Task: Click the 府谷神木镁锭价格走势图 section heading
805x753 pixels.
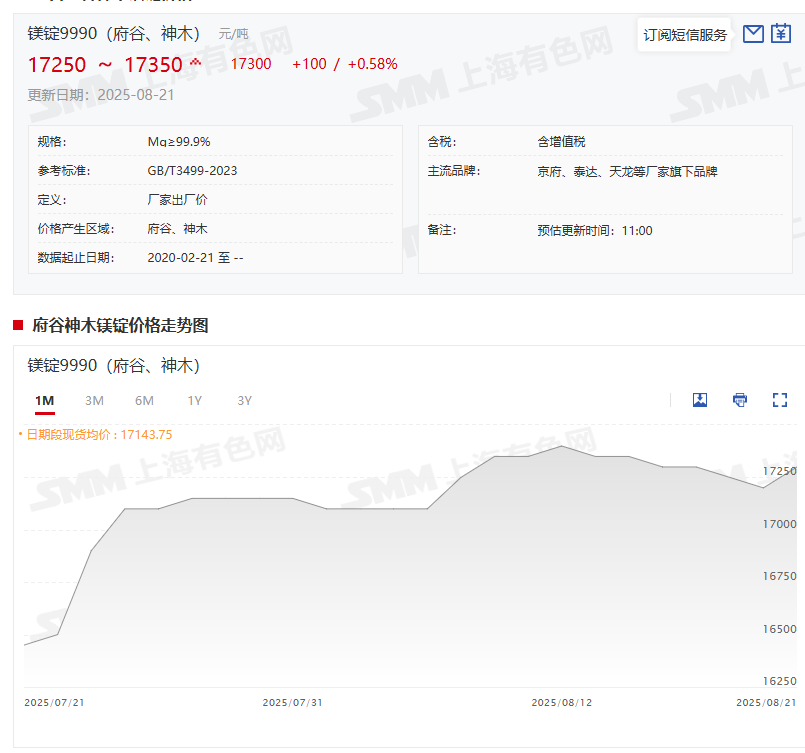Action: (x=120, y=325)
